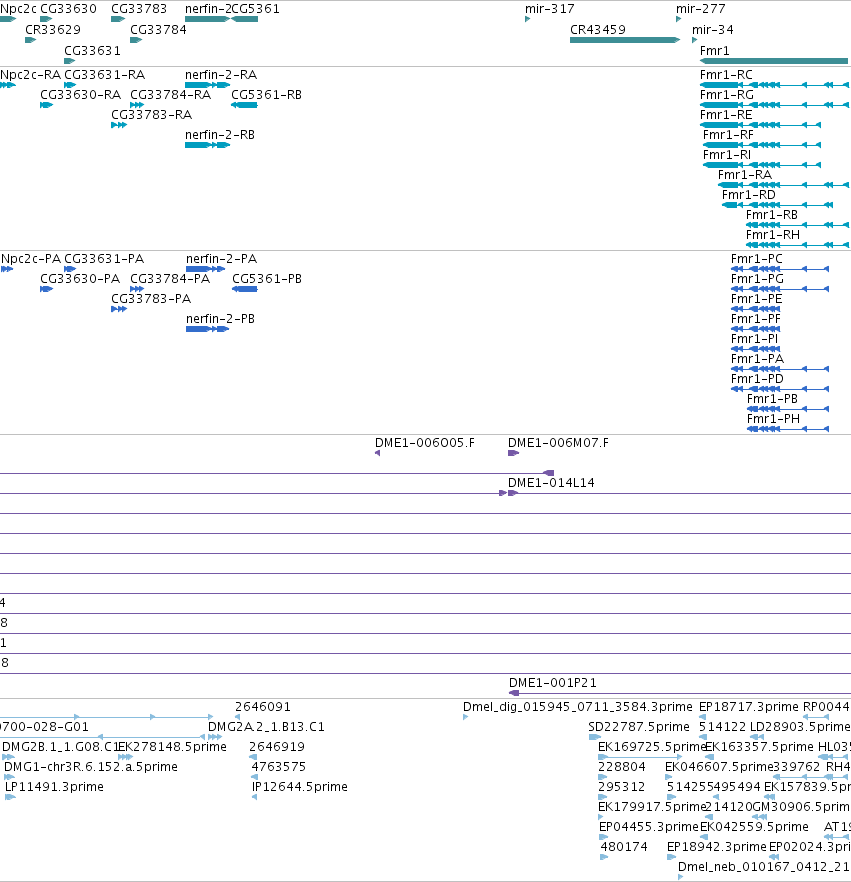Image resolution: width=851 pixels, height=882 pixels.
Task: Select EST 228804
Action: (622, 767)
